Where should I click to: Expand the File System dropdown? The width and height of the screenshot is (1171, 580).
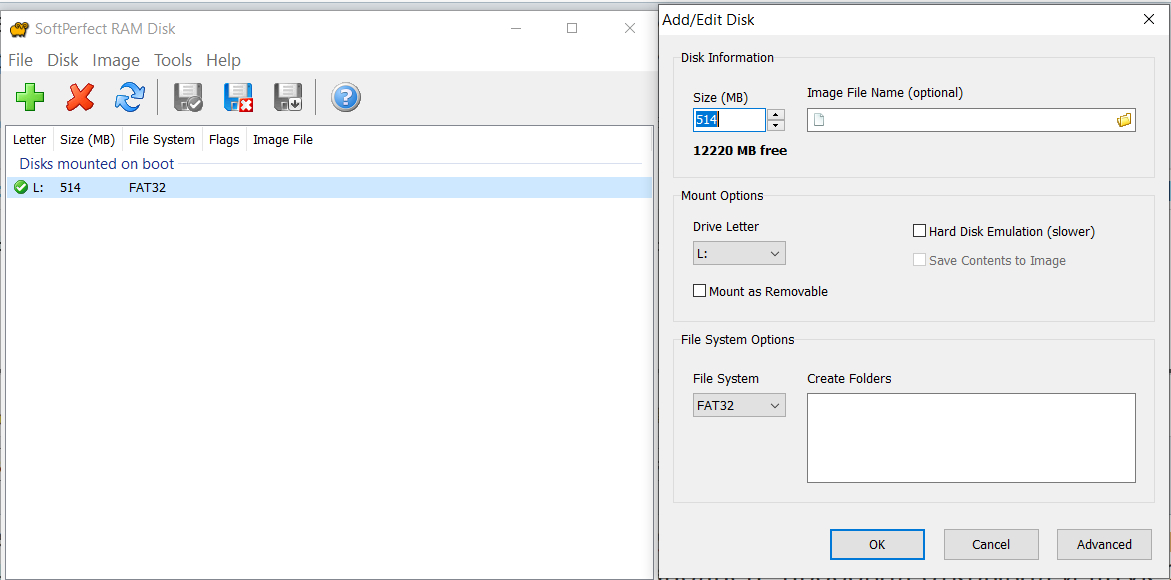(x=739, y=405)
